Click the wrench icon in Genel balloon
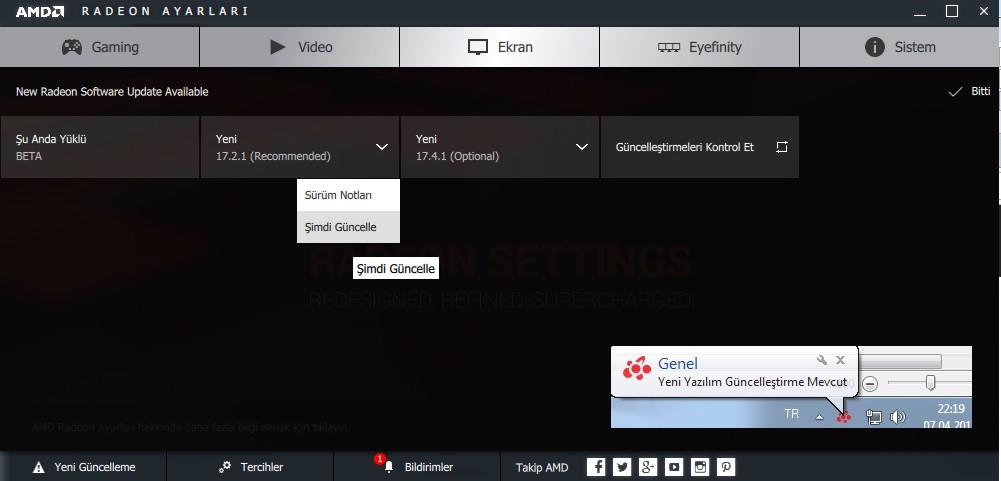Viewport: 1001px width, 481px height. click(x=822, y=360)
